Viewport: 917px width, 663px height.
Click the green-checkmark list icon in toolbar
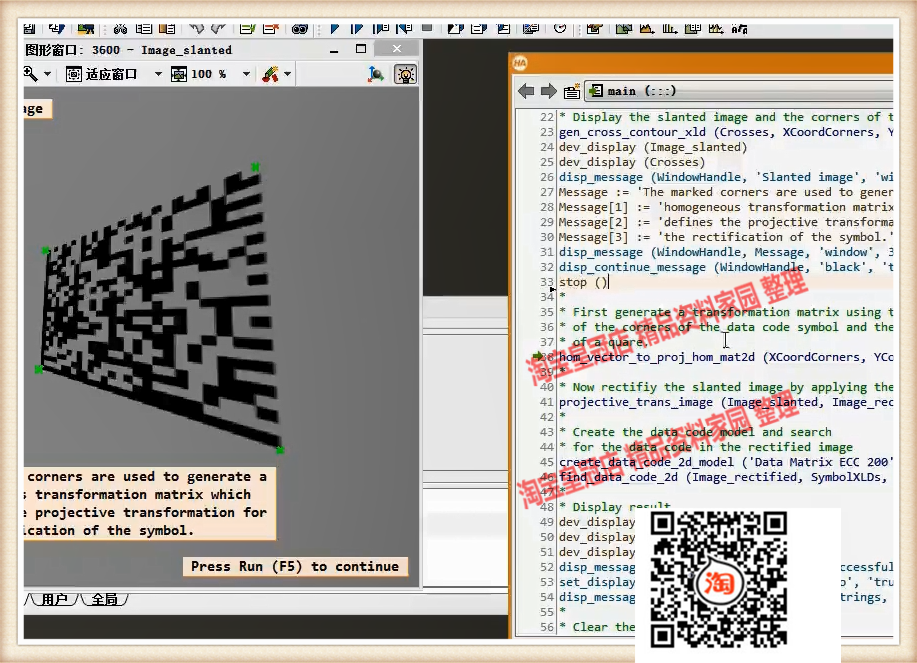click(x=247, y=28)
